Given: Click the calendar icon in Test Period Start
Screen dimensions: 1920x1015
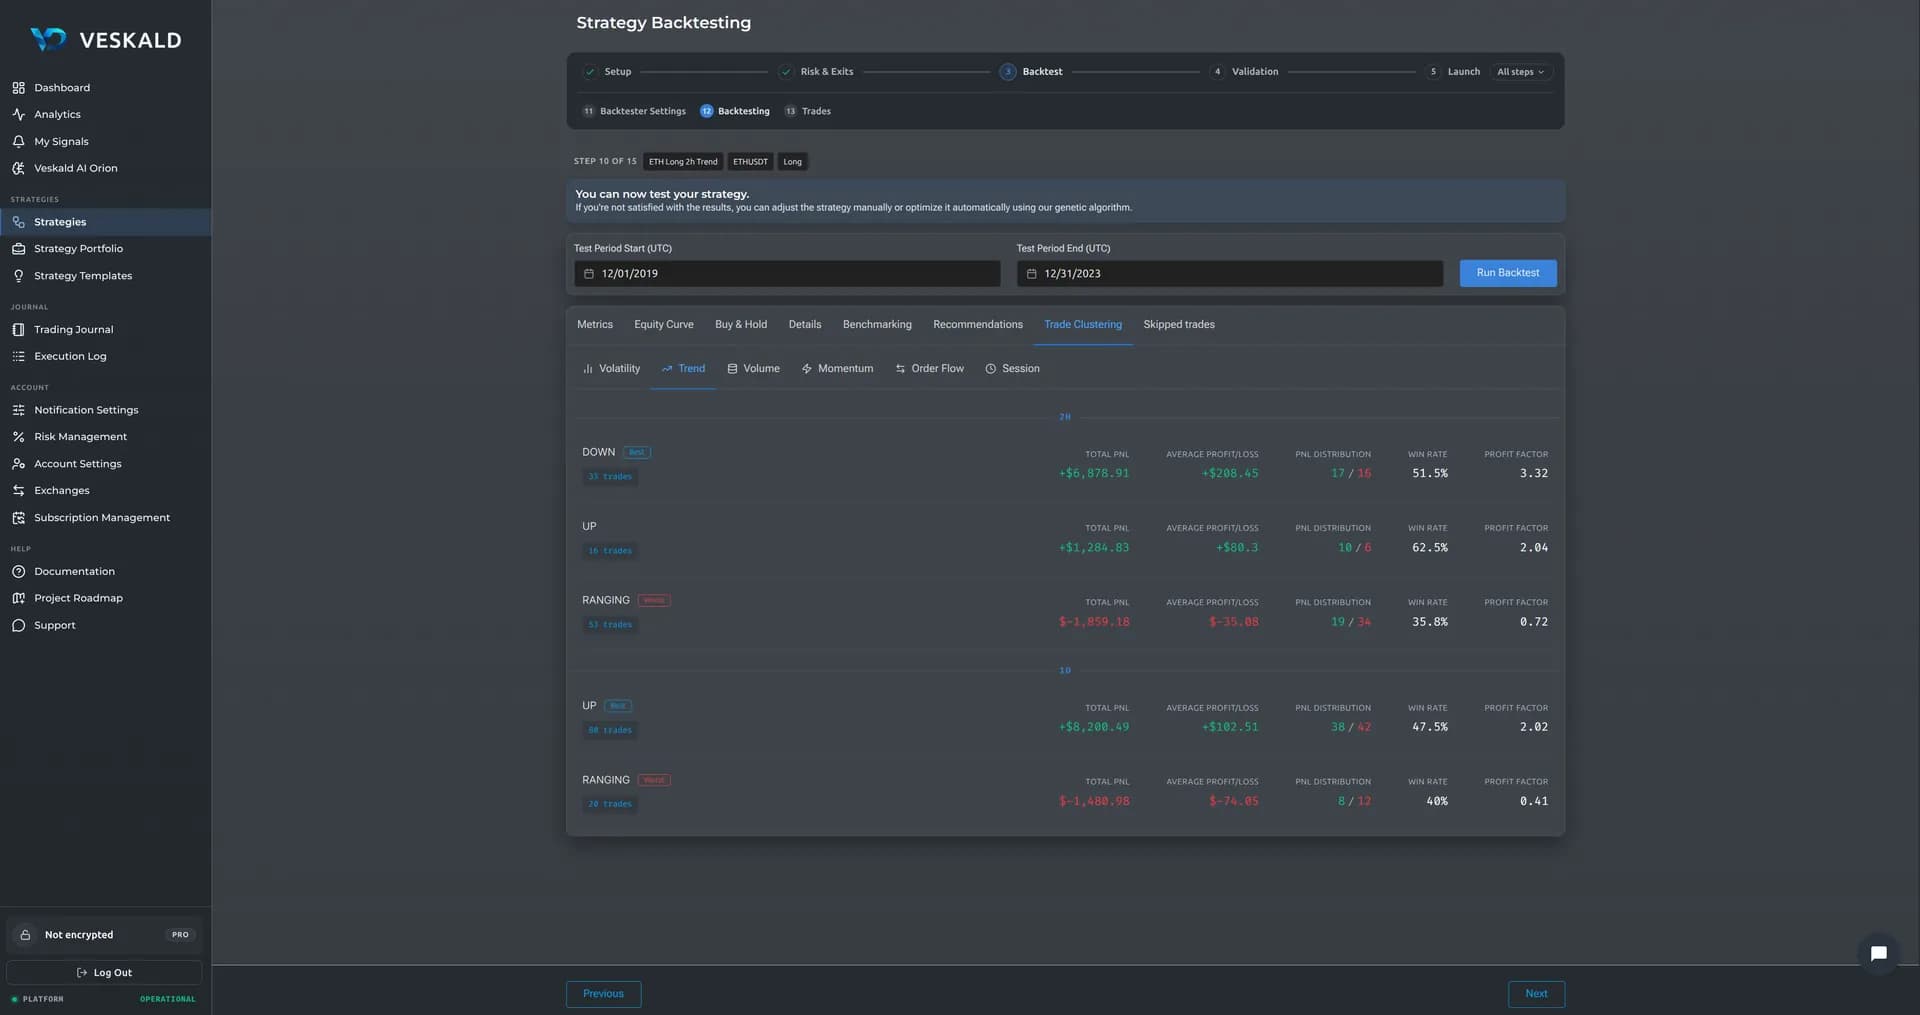Looking at the screenshot, I should point(588,274).
